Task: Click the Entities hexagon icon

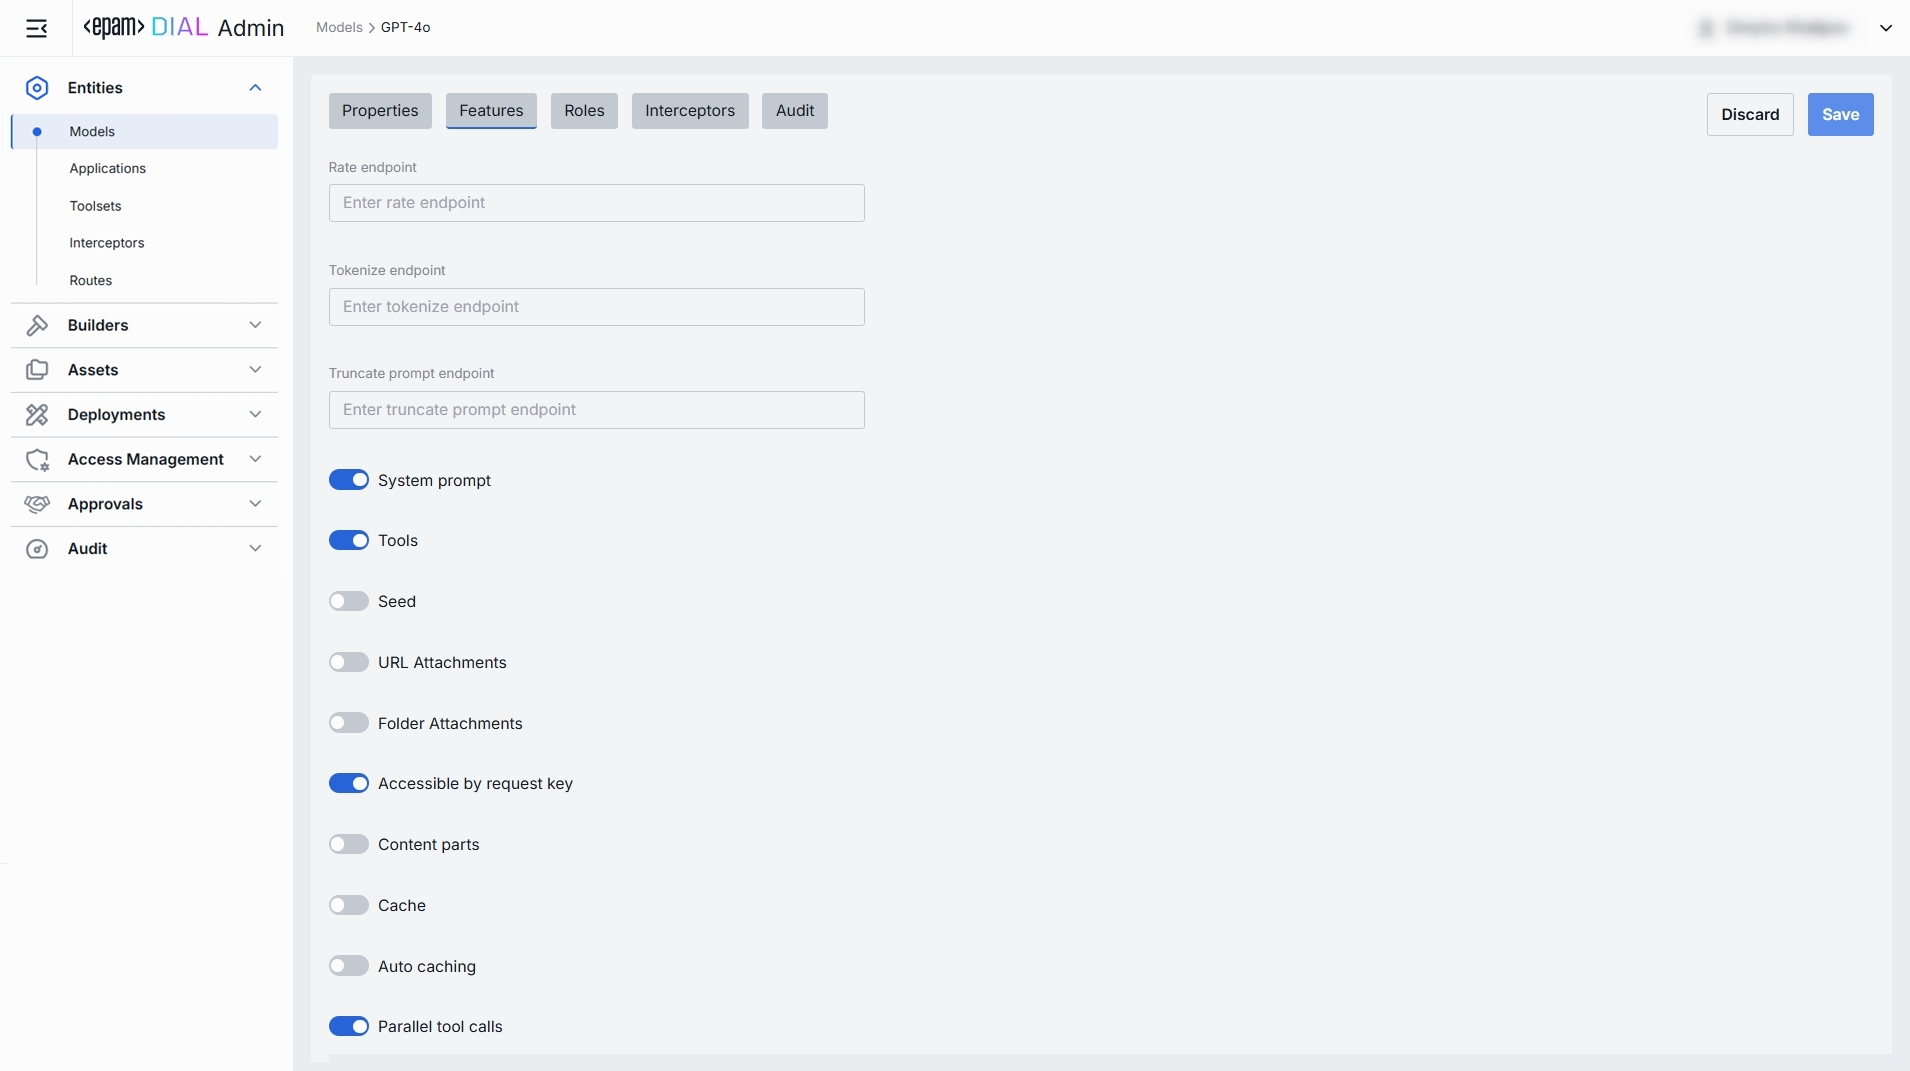Action: pos(37,88)
